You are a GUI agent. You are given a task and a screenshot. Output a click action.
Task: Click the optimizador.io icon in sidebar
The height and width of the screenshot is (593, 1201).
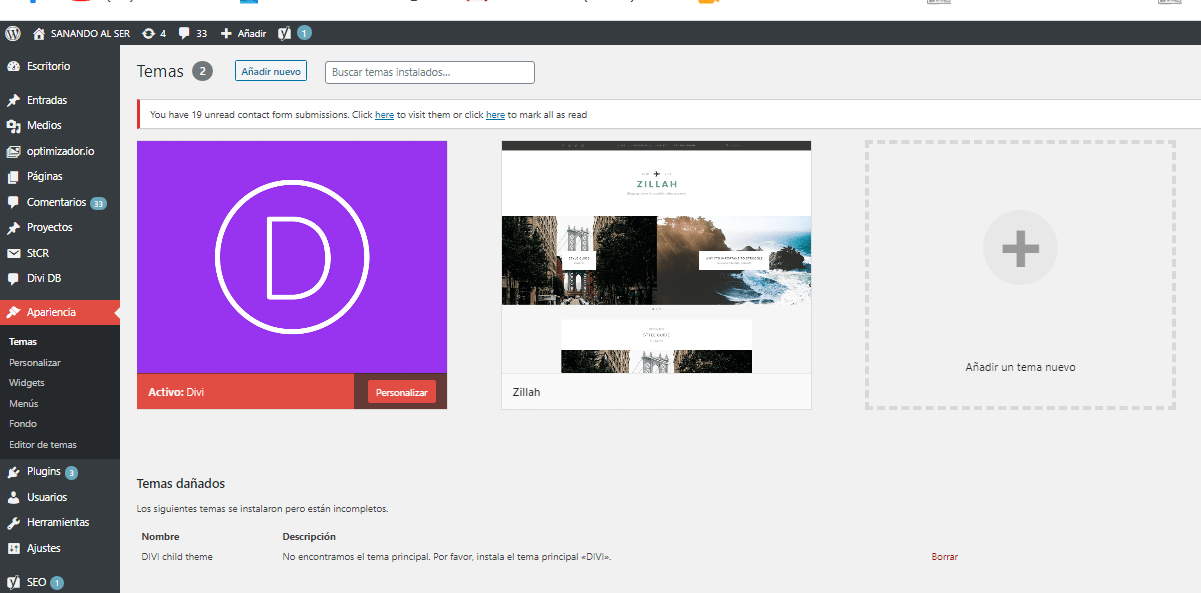coord(13,152)
